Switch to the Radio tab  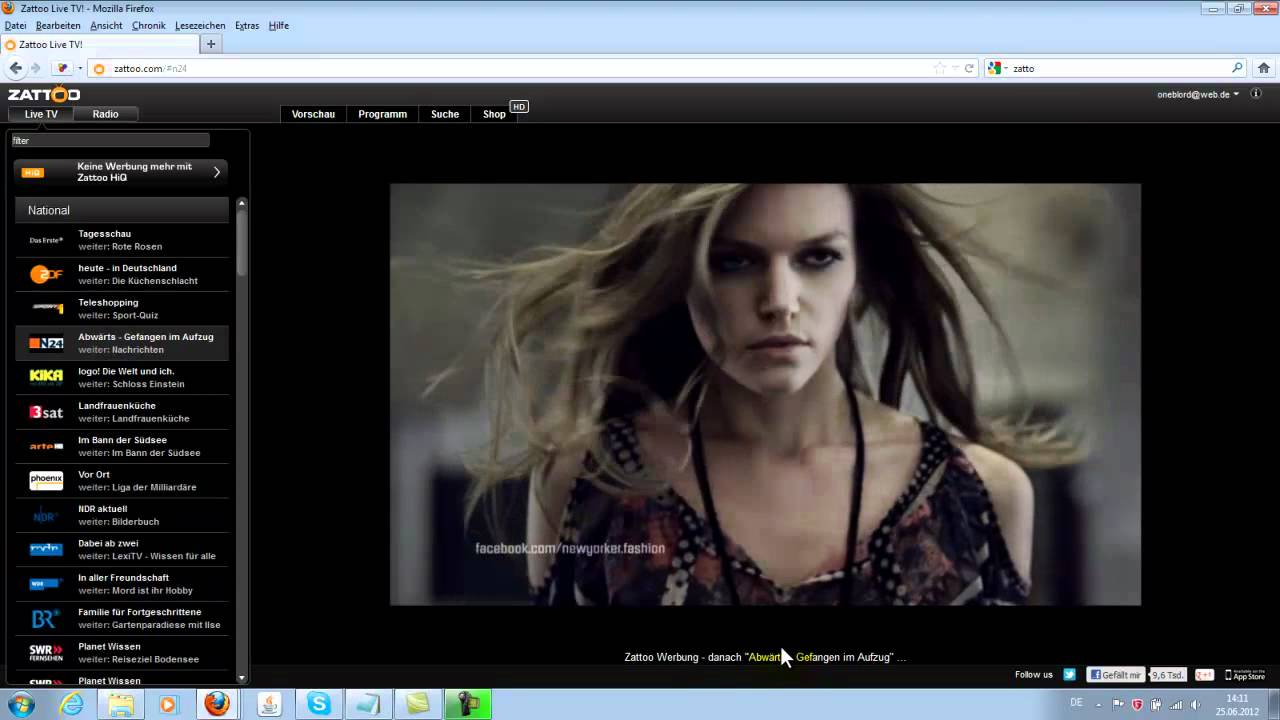click(x=106, y=114)
